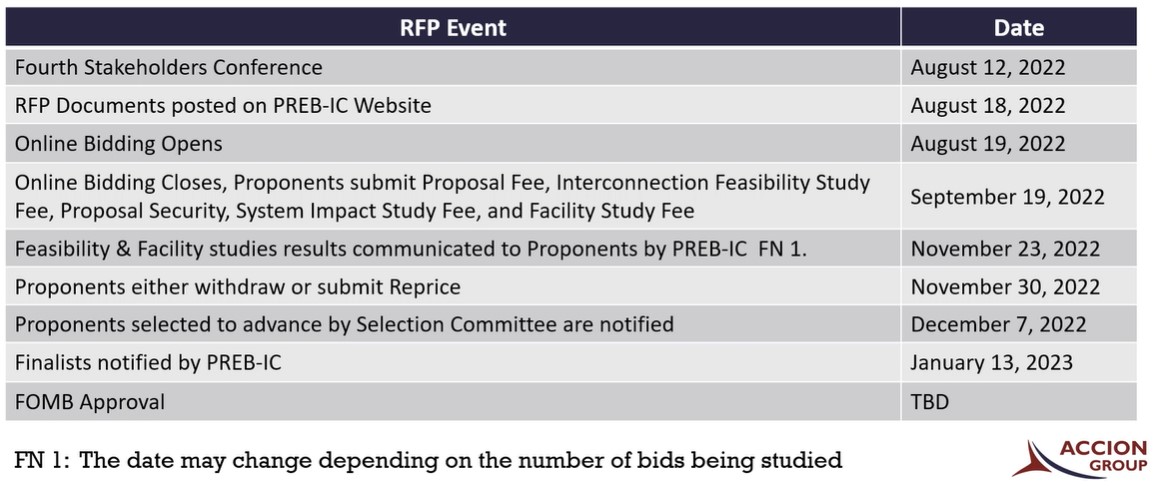Click the September 19, 2022 date cell

tap(1007, 196)
